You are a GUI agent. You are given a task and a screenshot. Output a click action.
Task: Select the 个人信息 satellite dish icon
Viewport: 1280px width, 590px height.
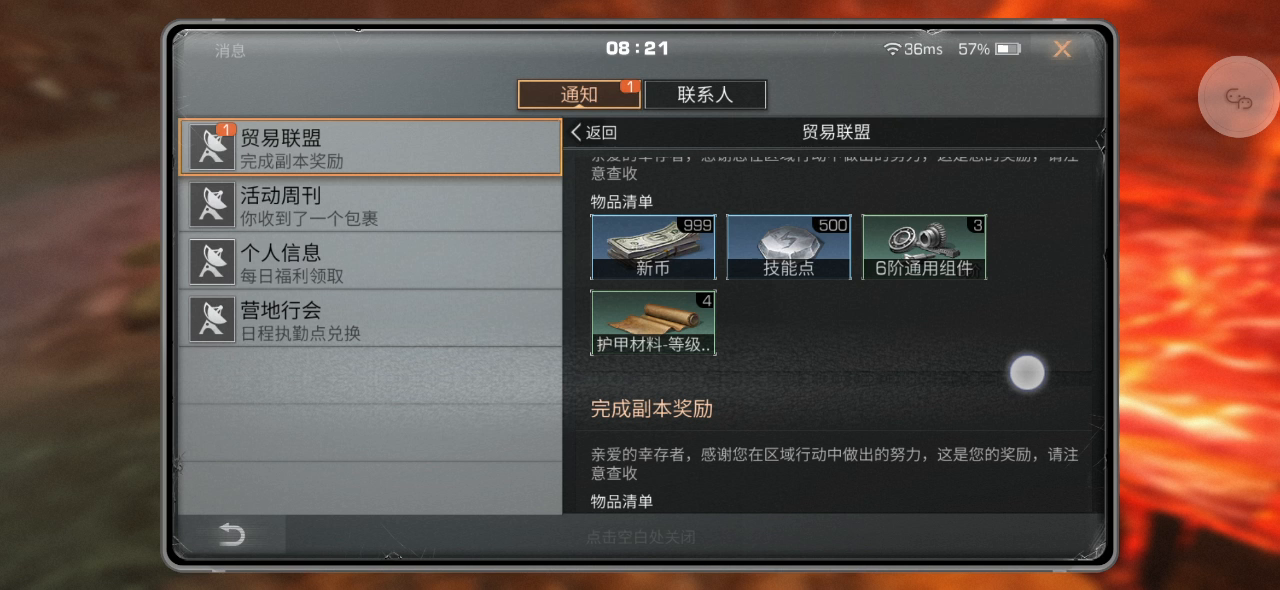pyautogui.click(x=212, y=262)
